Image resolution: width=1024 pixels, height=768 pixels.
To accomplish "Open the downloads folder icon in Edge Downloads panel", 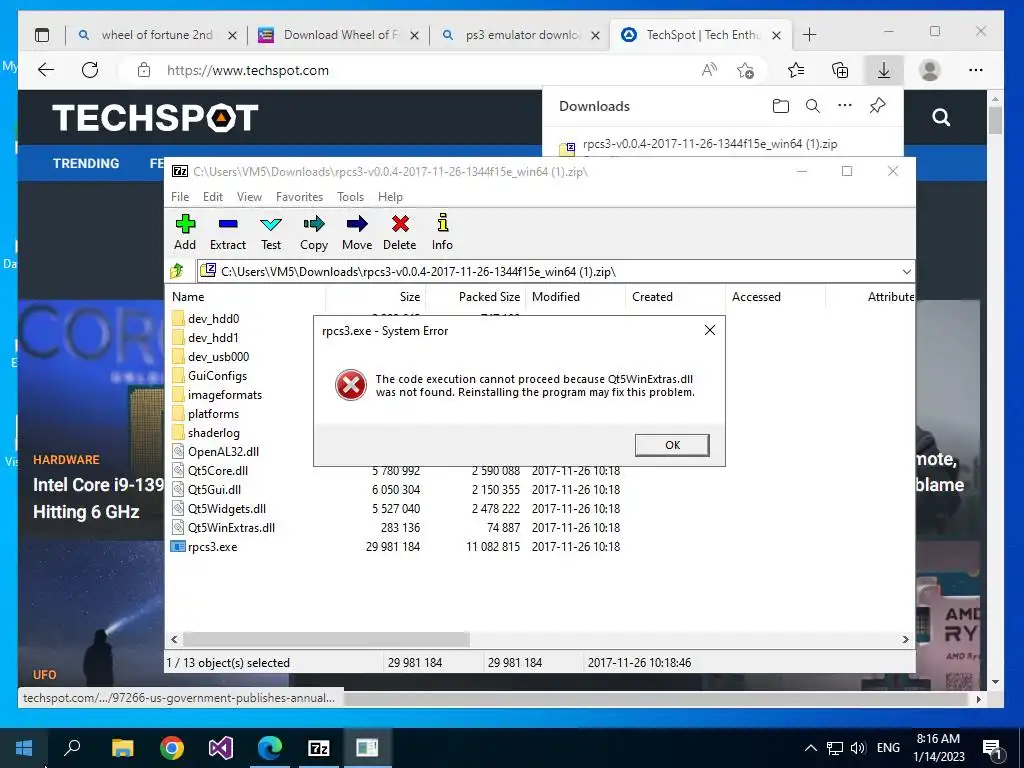I will [x=780, y=106].
